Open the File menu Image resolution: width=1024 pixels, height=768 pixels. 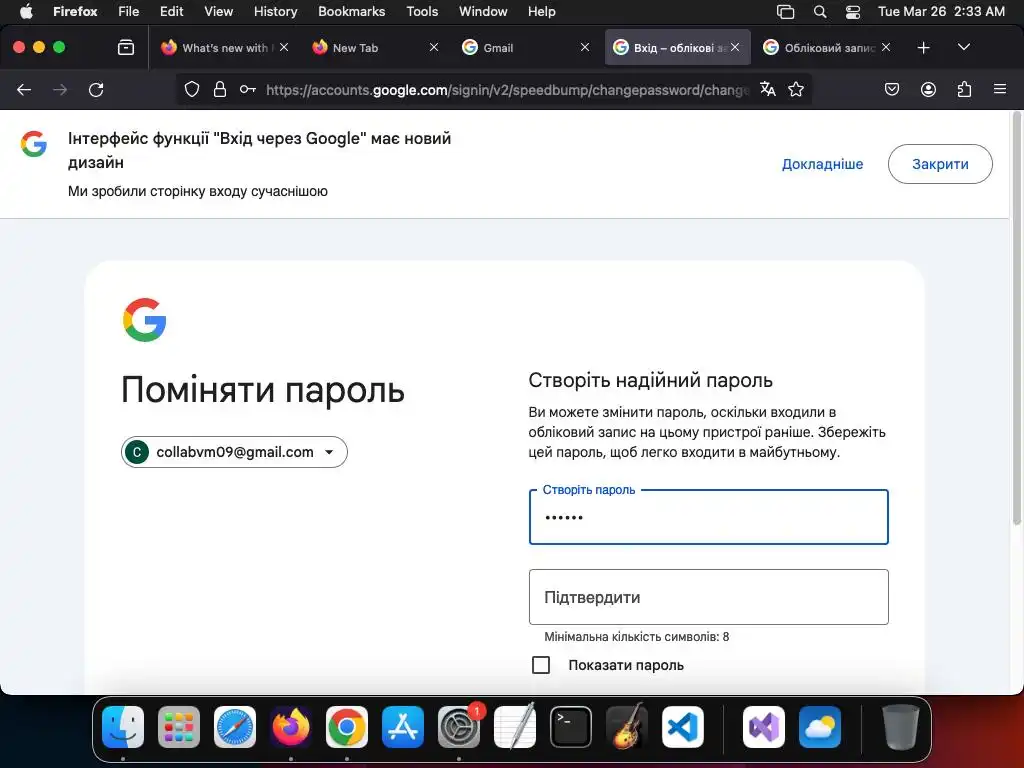click(x=128, y=11)
